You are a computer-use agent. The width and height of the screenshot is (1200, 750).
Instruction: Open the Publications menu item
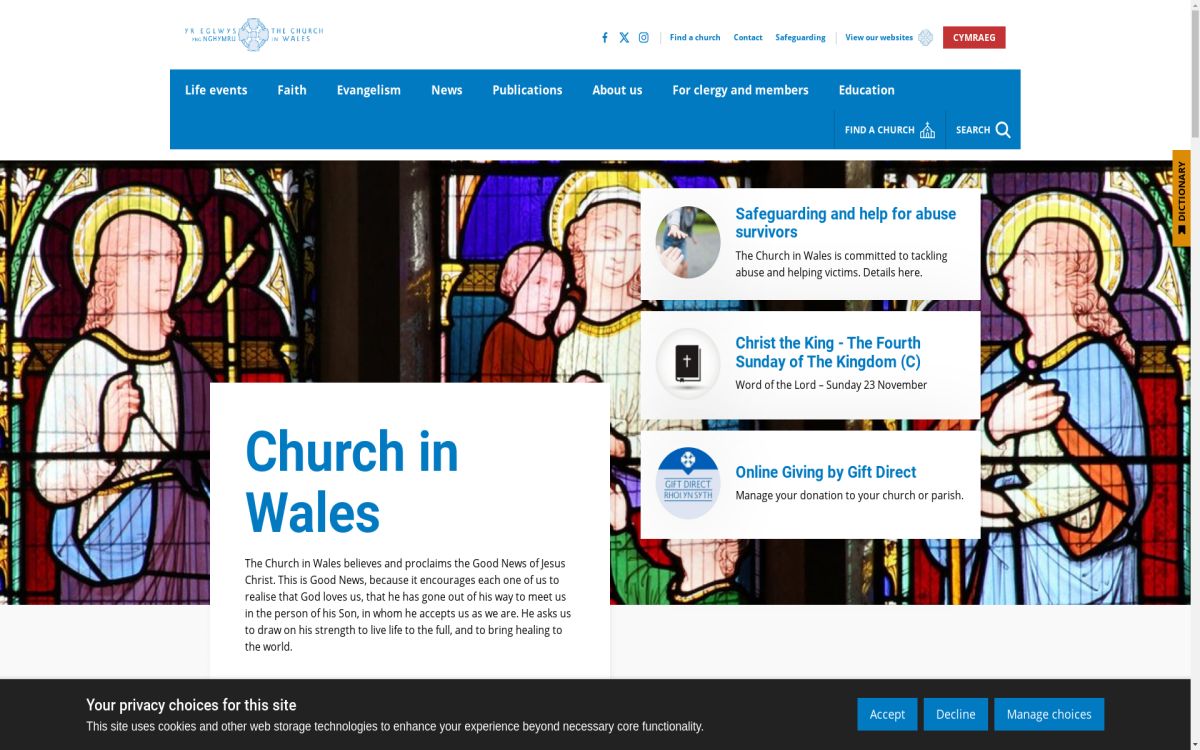(527, 90)
